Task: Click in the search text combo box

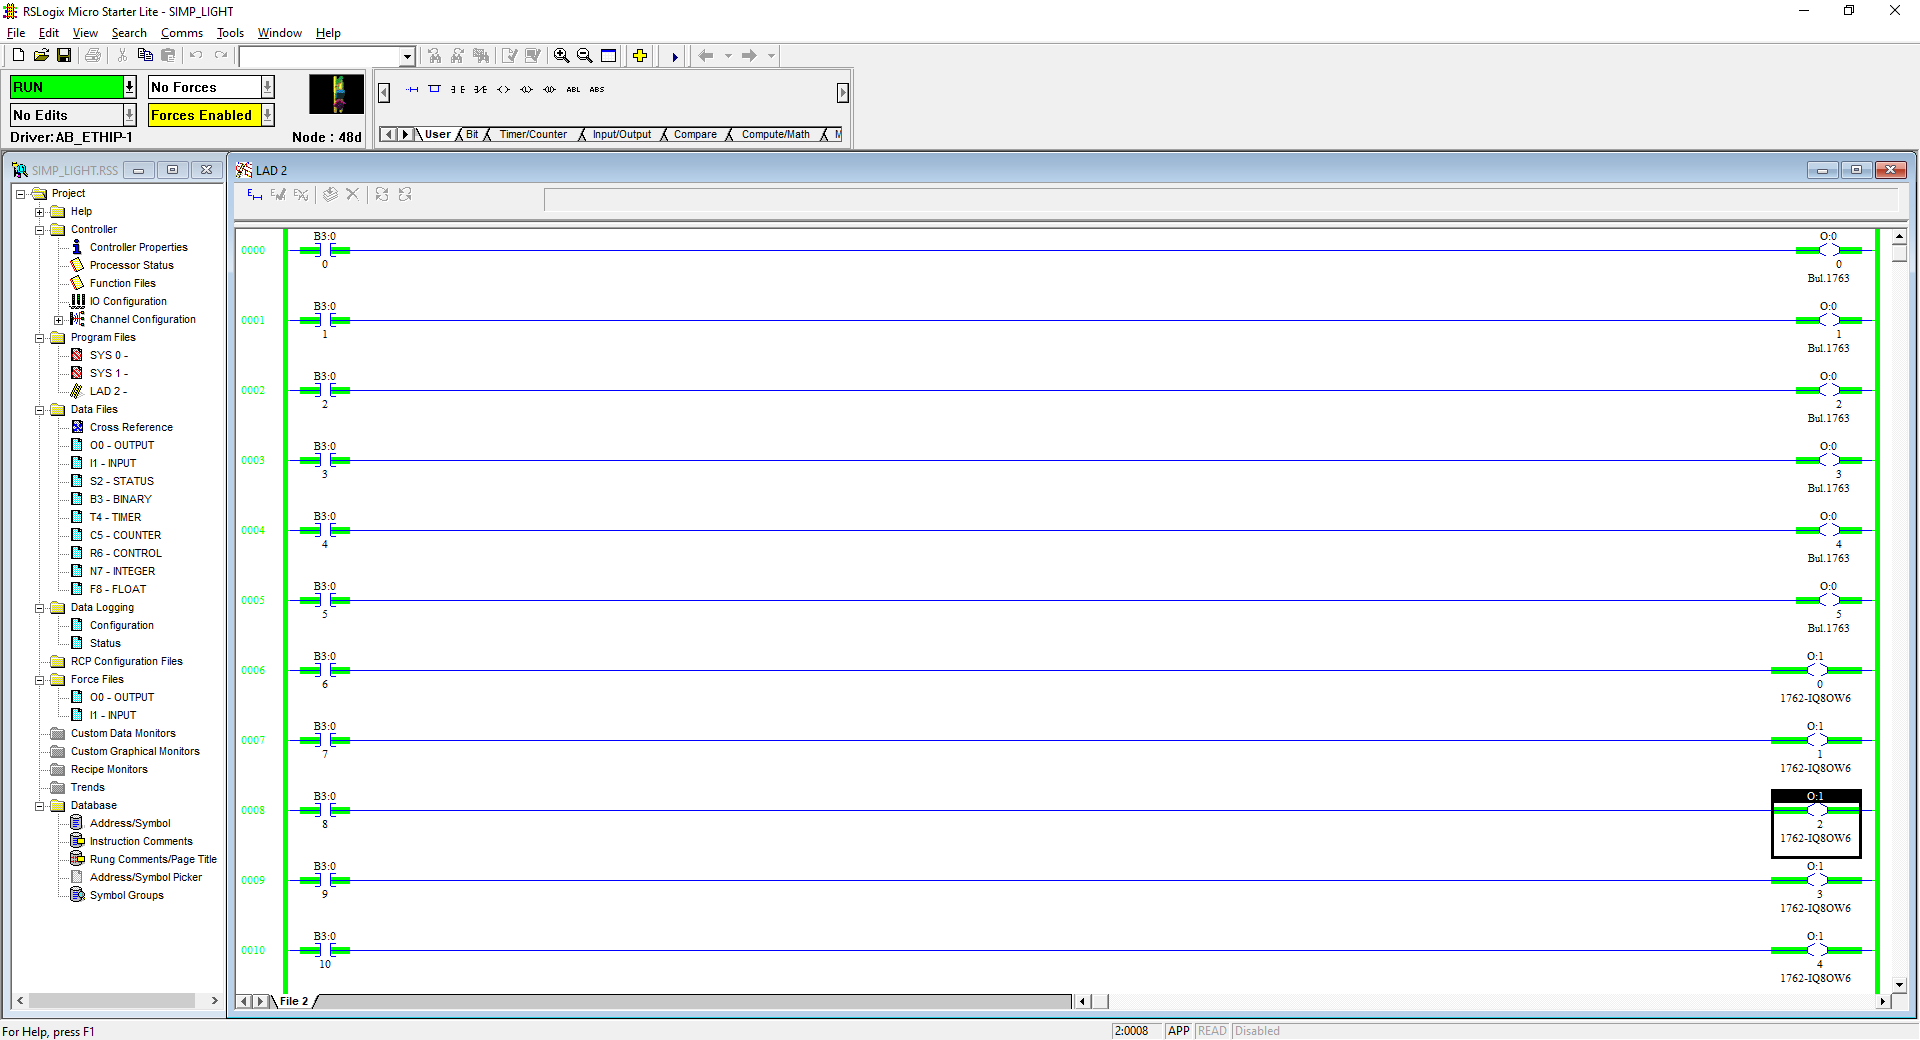Action: tap(319, 56)
